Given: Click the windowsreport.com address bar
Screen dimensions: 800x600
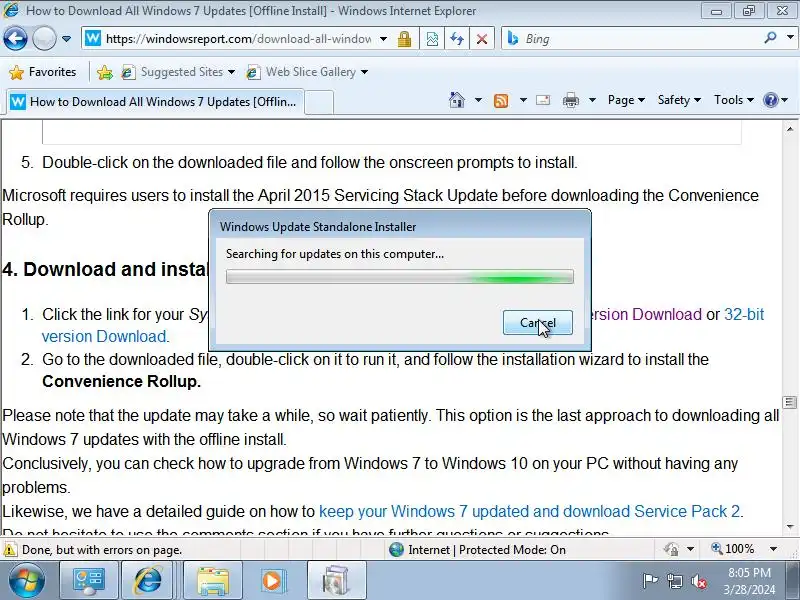Looking at the screenshot, I should (238, 39).
